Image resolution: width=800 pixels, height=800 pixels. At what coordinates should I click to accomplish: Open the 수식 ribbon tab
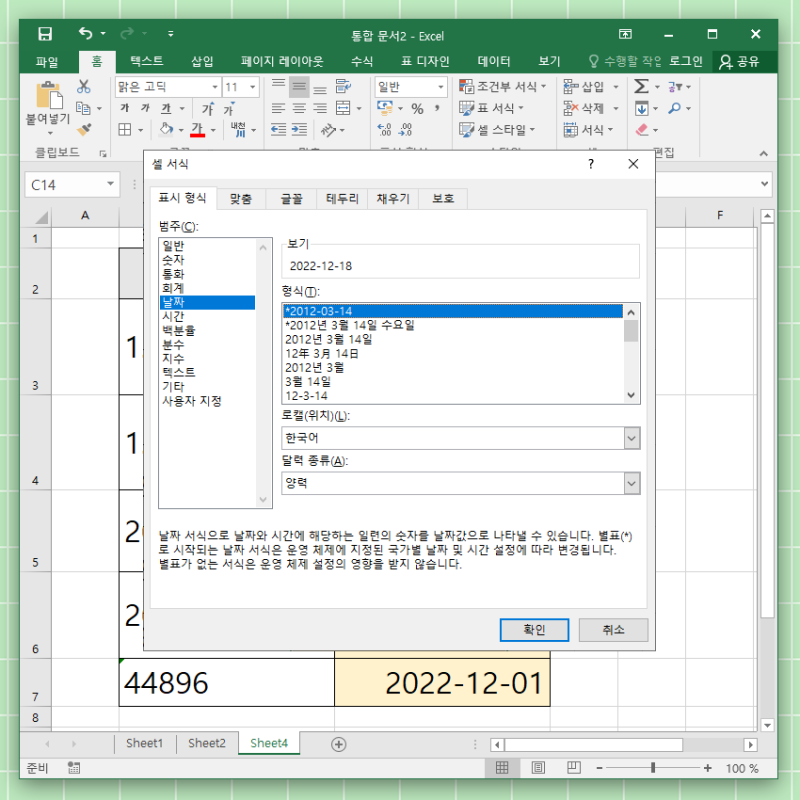(x=362, y=62)
